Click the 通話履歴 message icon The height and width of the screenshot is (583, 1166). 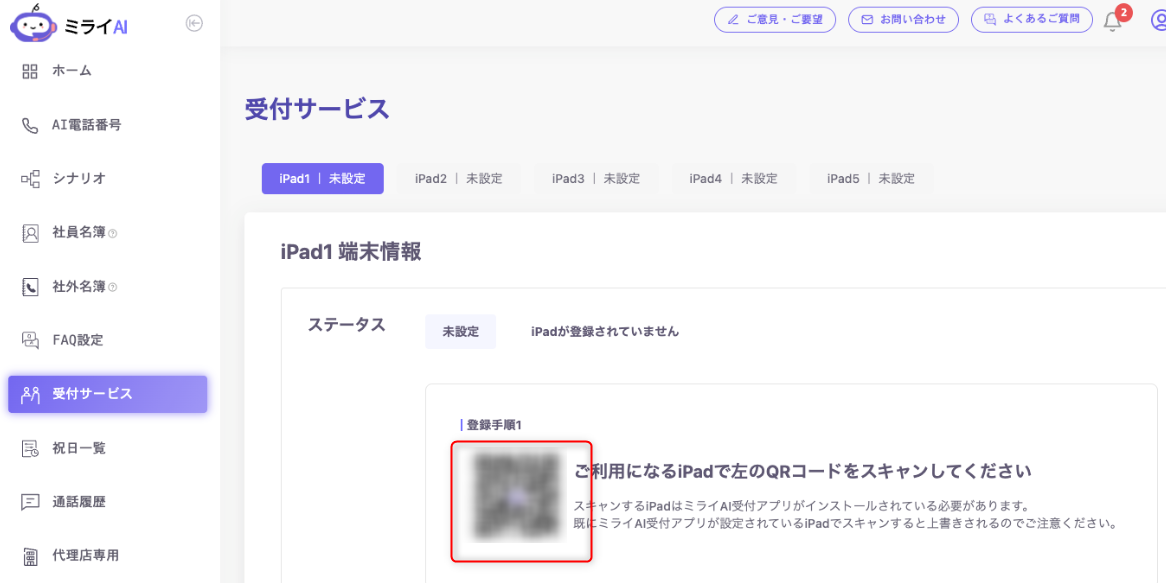[x=30, y=502]
